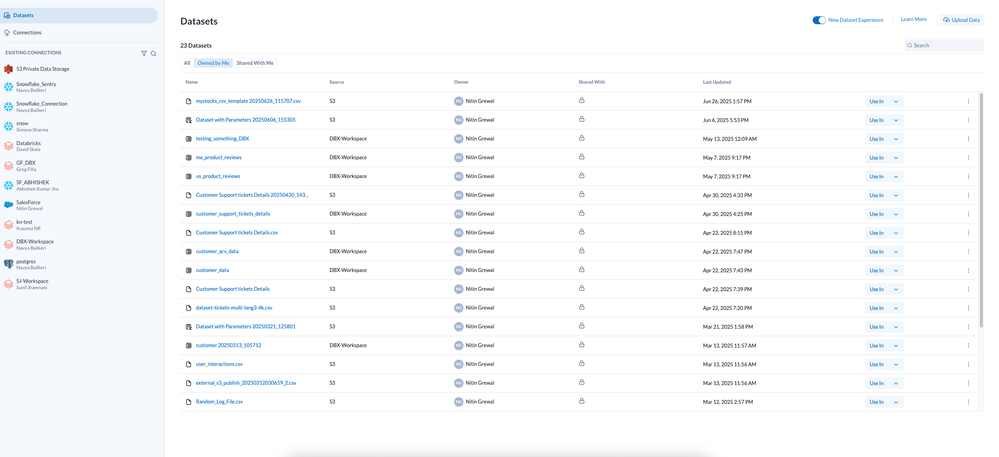Click Use In for Customer Support tickets Details.csv
Viewport: 999px width, 457px height.
(877, 233)
